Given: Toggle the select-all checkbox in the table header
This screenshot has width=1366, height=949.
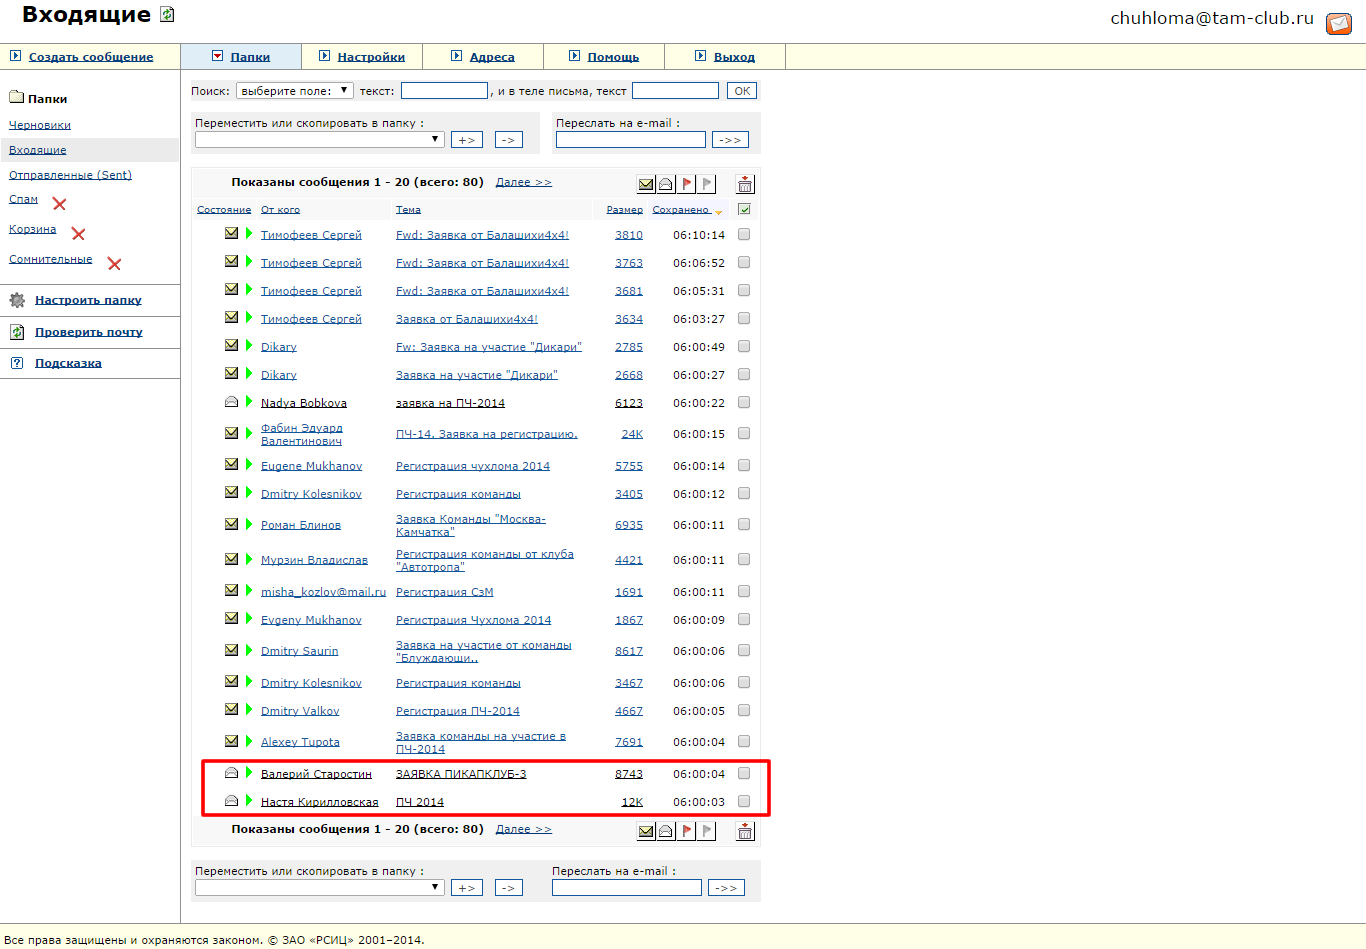Looking at the screenshot, I should click(x=744, y=210).
